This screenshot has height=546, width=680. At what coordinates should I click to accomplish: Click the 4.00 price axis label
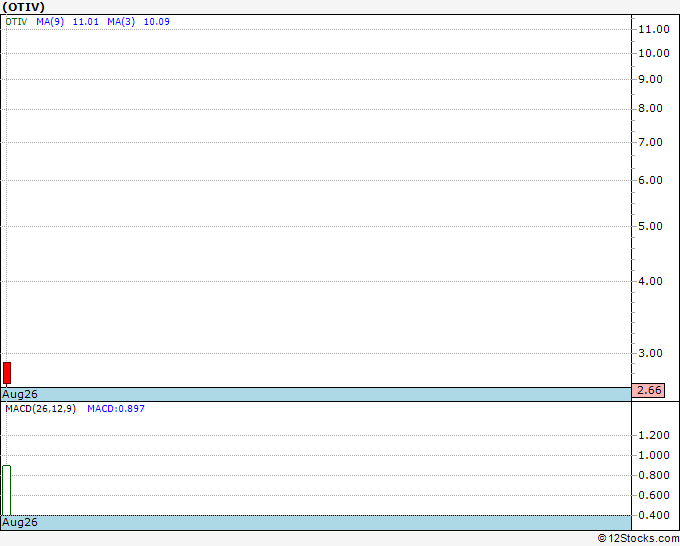650,281
